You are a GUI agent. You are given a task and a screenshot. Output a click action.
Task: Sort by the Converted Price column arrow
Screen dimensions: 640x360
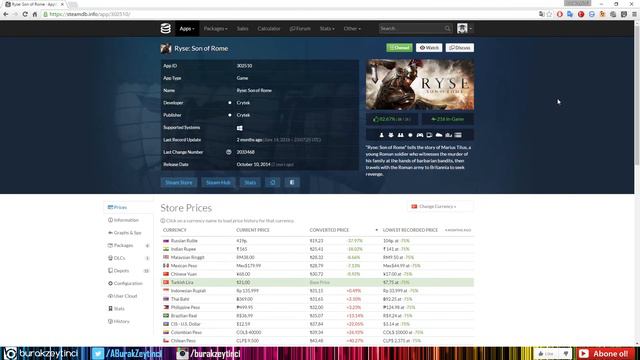[376, 230]
